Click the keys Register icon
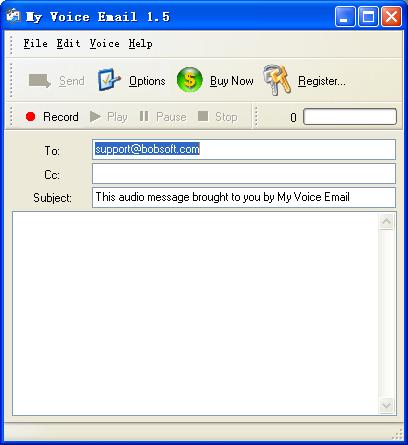 pyautogui.click(x=277, y=80)
